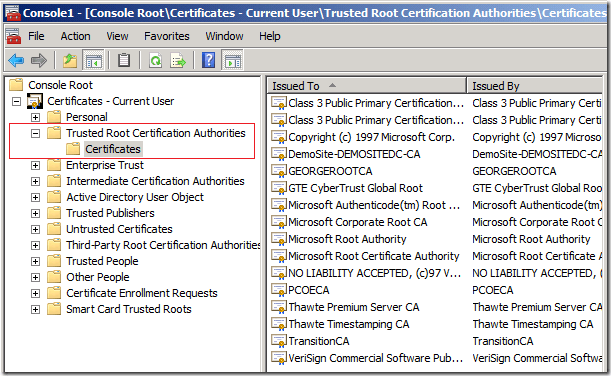Click folder icon of Personal
The width and height of the screenshot is (611, 376).
point(54,117)
